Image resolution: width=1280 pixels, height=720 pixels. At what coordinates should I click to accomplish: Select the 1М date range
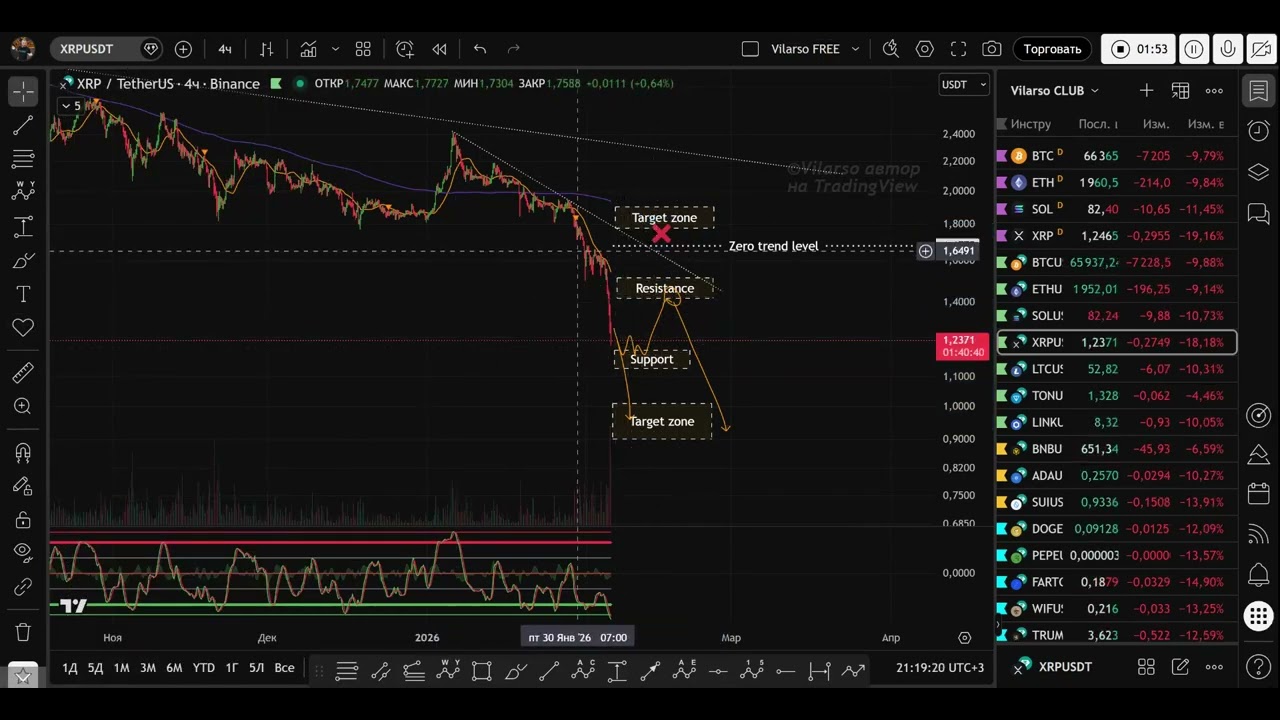click(x=122, y=668)
